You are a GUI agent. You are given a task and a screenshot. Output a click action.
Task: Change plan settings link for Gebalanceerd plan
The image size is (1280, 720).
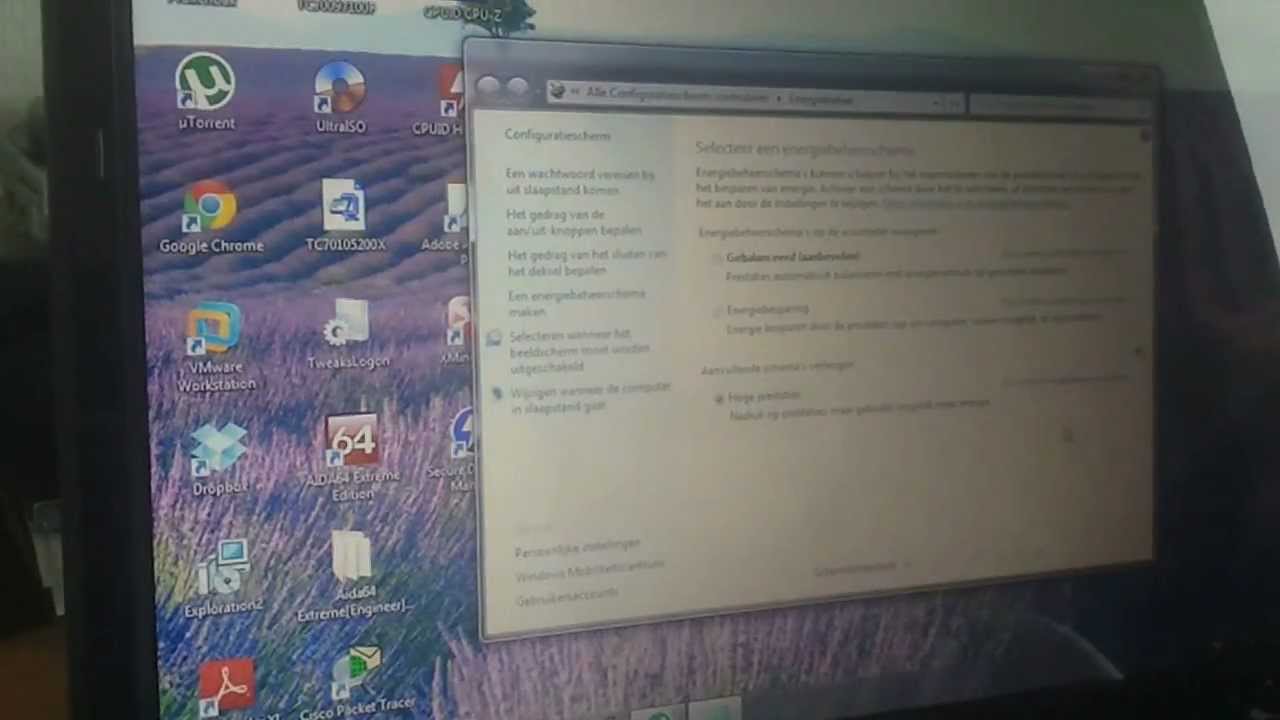[1065, 254]
